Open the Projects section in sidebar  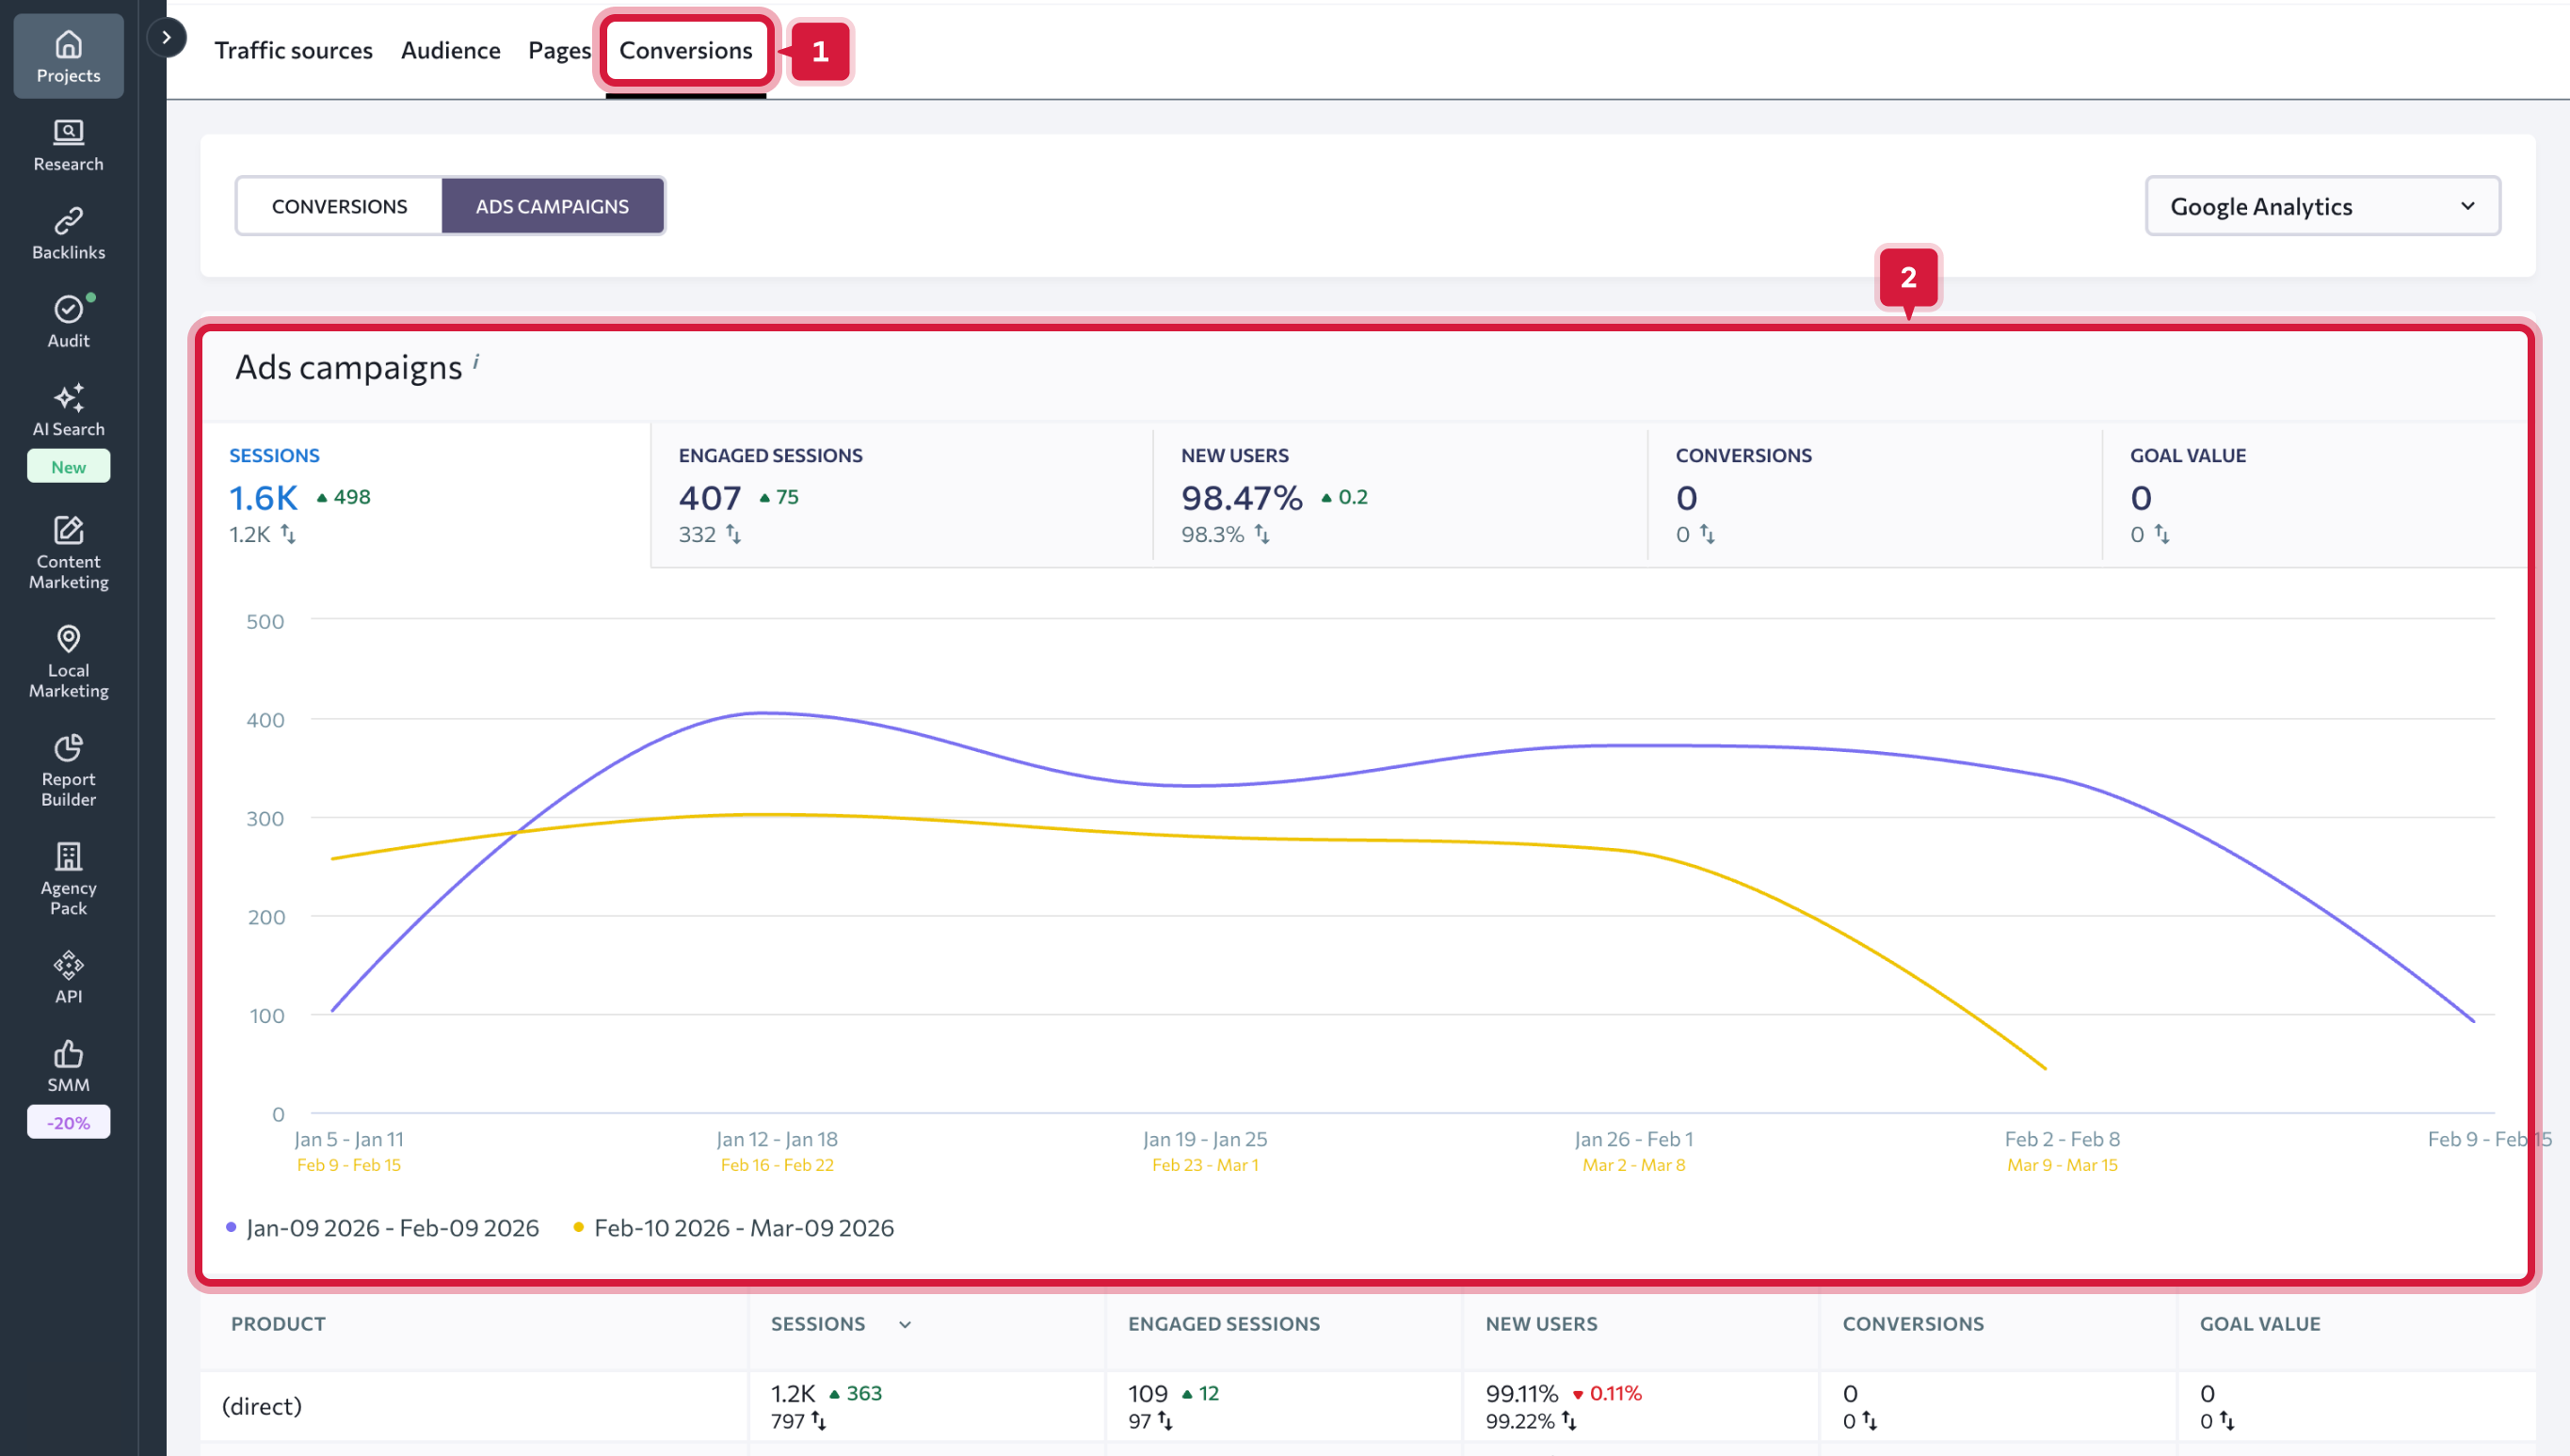(68, 56)
